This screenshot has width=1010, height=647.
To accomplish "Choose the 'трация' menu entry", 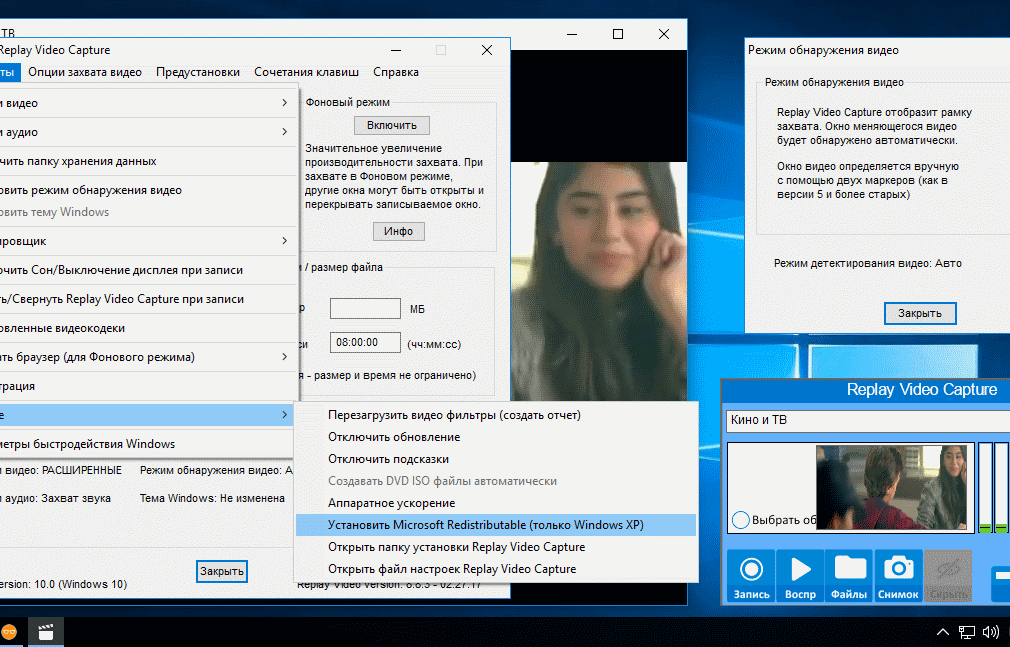I will [148, 386].
